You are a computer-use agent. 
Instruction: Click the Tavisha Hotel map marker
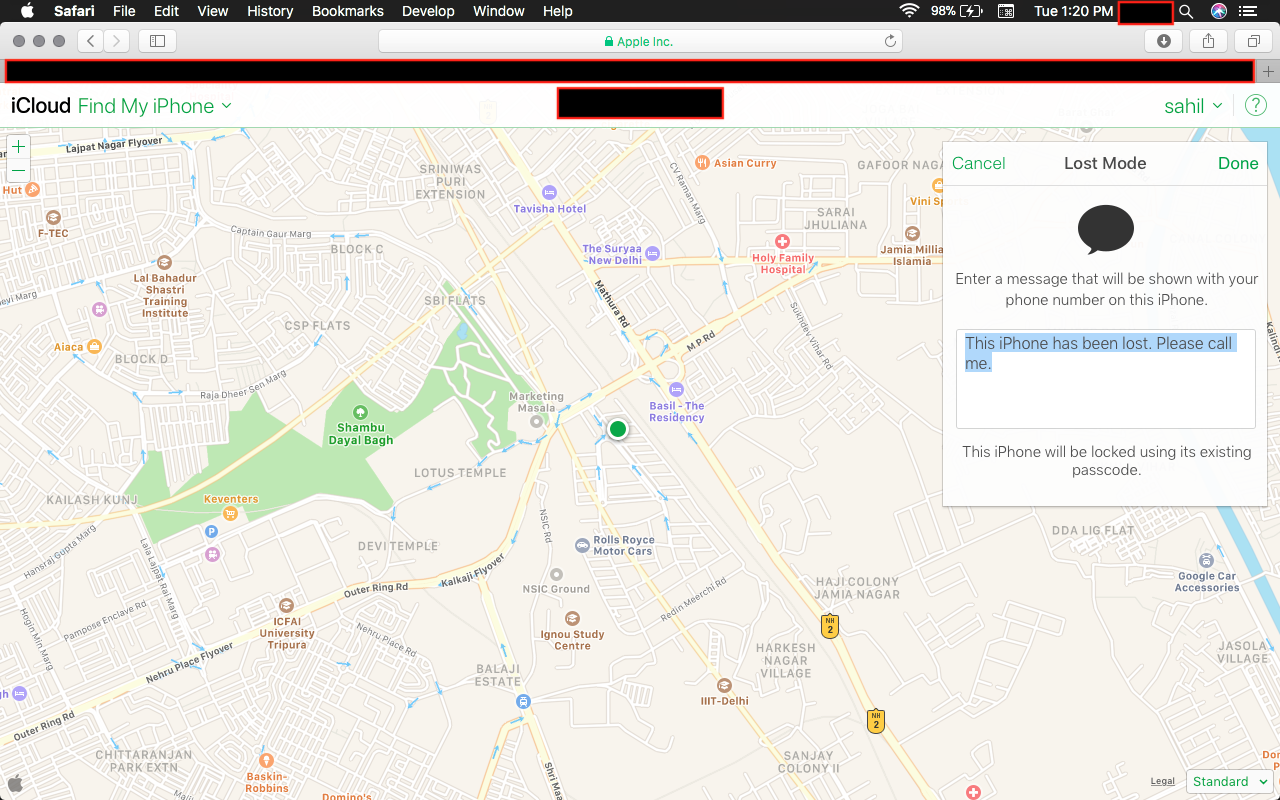point(549,192)
